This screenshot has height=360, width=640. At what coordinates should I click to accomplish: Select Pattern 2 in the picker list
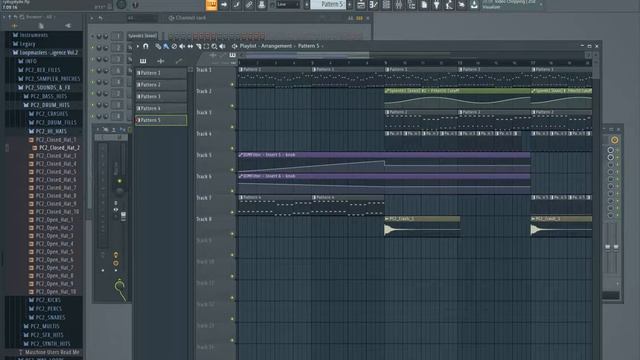[x=161, y=85]
